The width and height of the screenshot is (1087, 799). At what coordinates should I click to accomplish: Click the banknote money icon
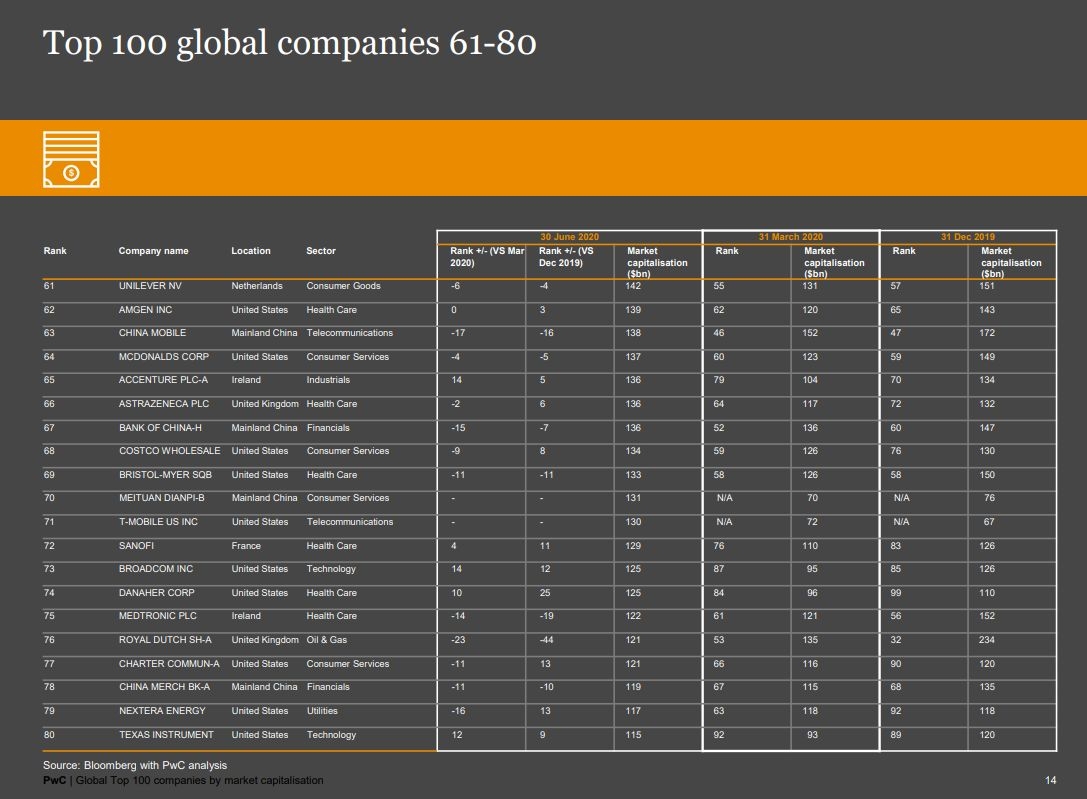tap(71, 159)
